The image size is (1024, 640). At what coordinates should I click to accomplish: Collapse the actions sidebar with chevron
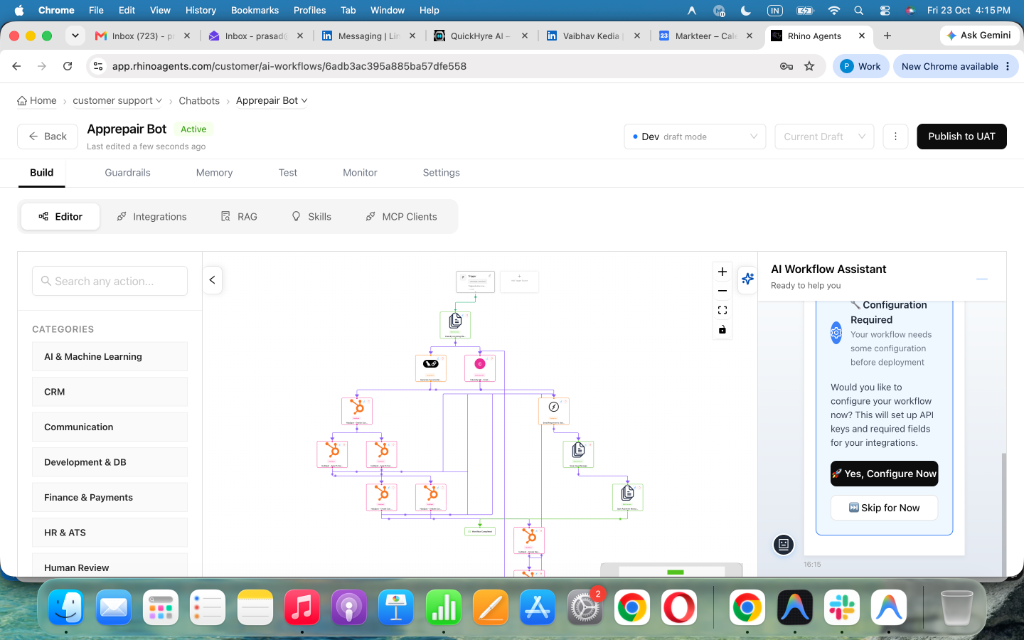[x=212, y=280]
